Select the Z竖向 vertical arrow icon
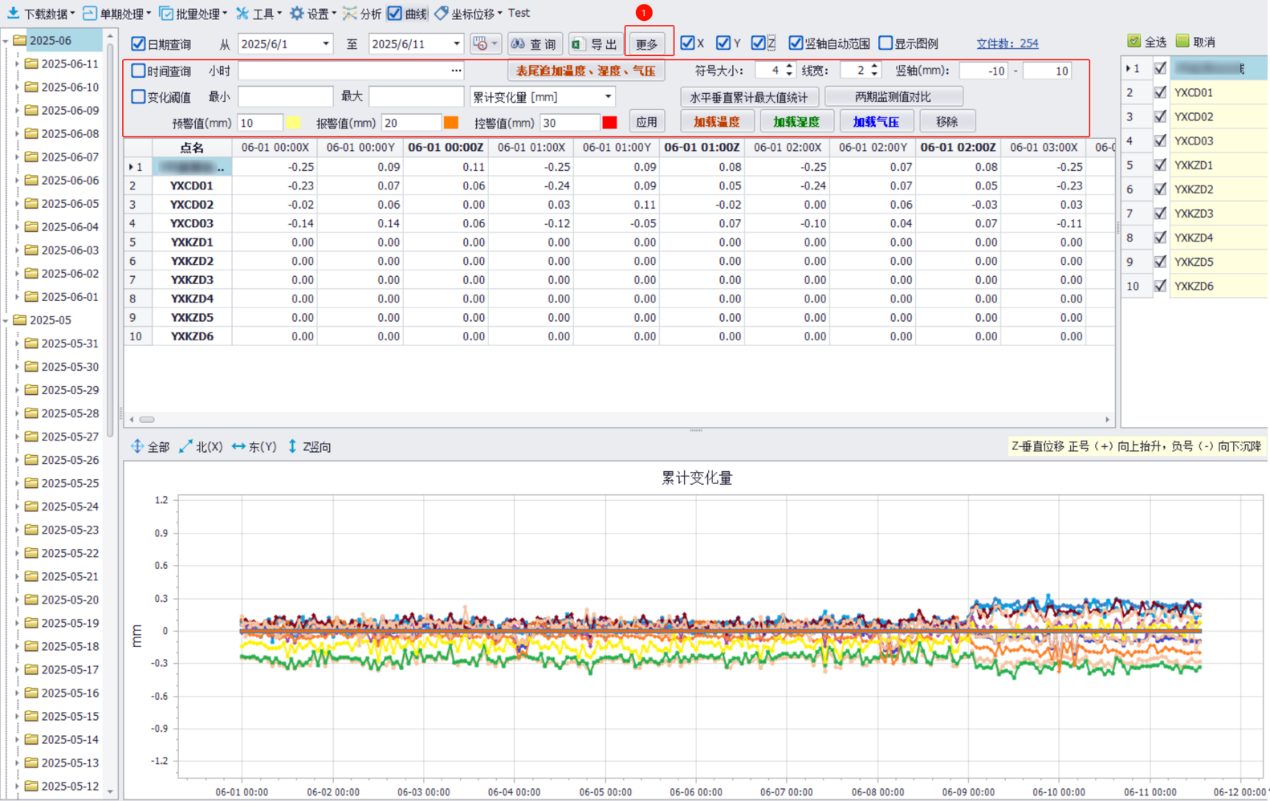Image resolution: width=1270 pixels, height=801 pixels. [x=292, y=447]
